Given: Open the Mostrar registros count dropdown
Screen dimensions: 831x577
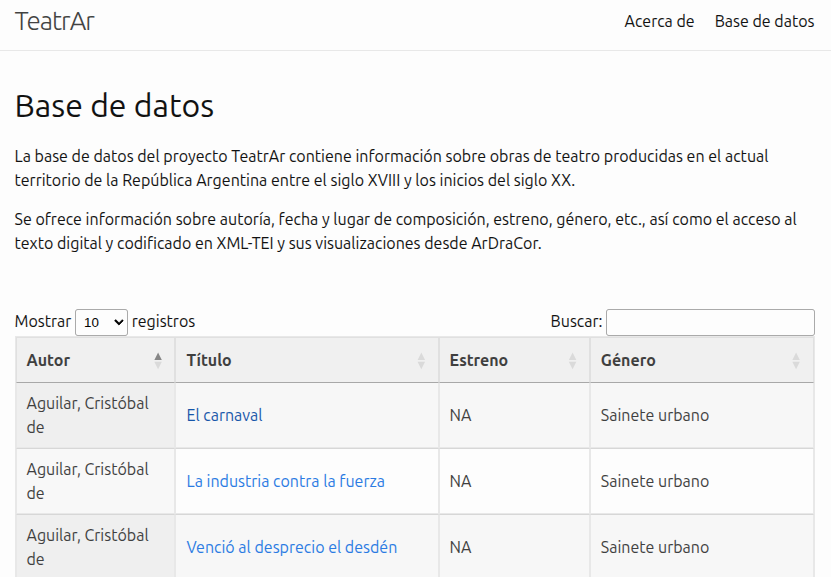Looking at the screenshot, I should pos(101,322).
